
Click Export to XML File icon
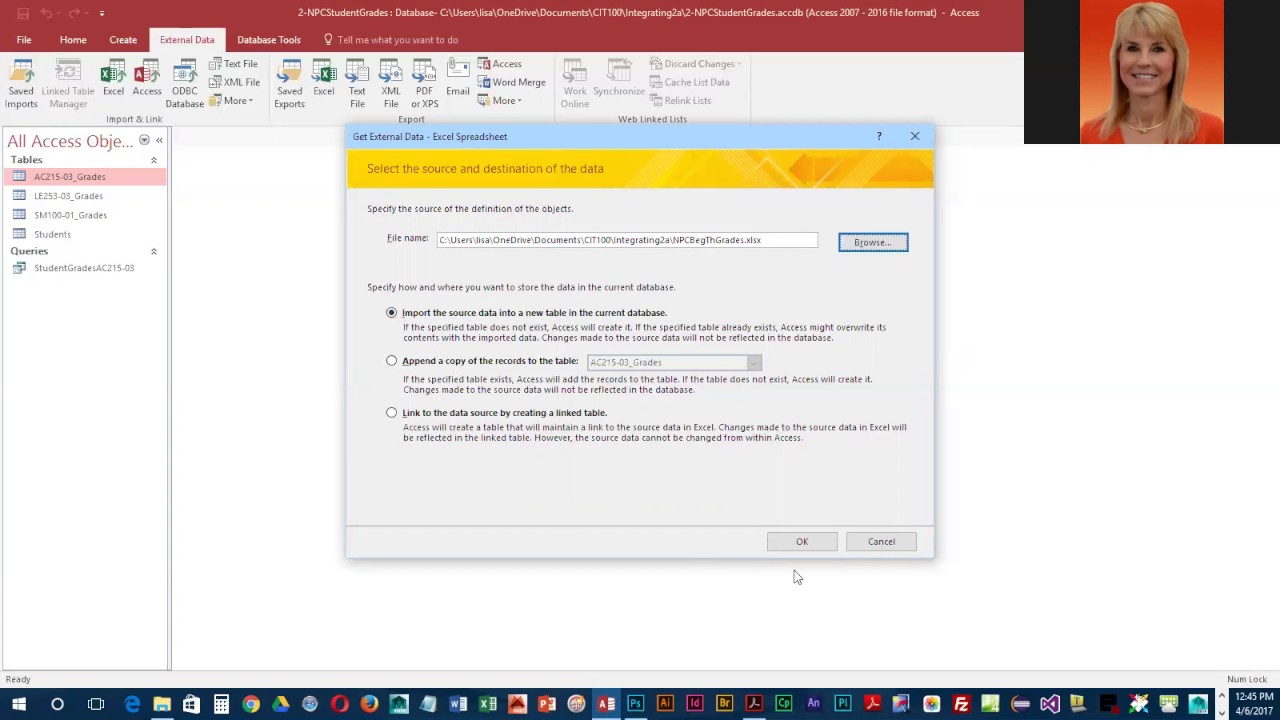(x=391, y=84)
